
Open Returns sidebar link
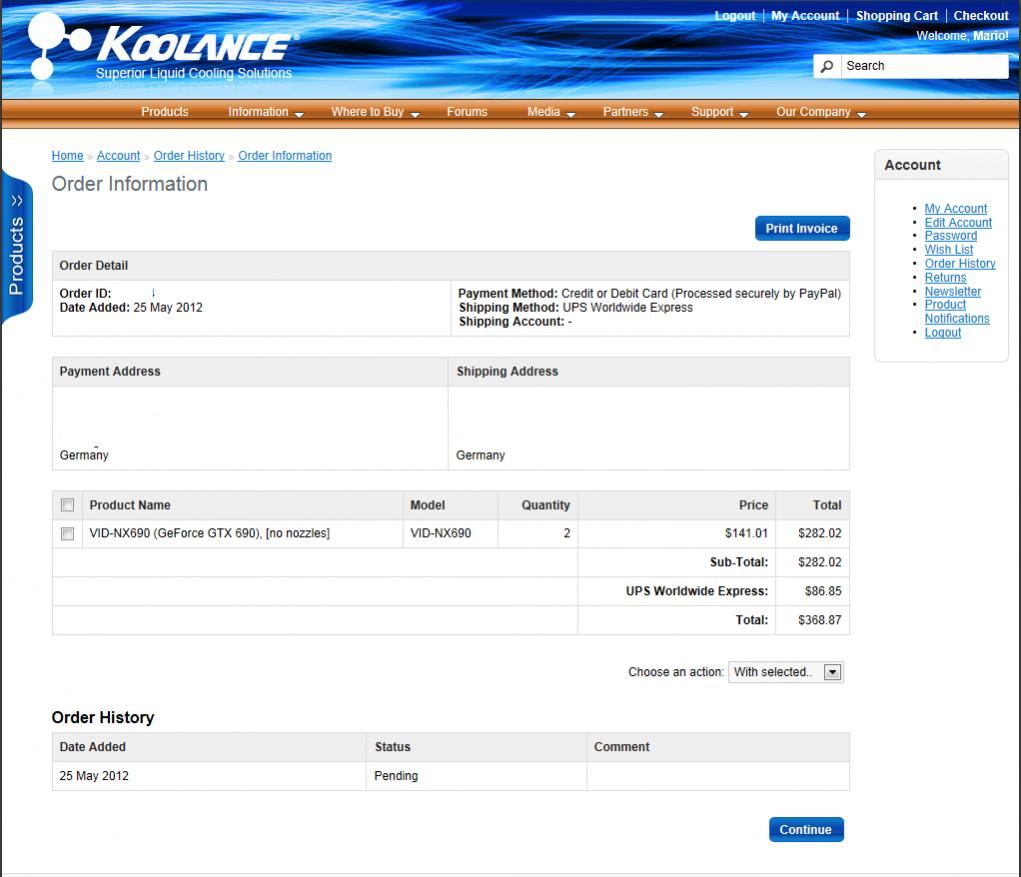[945, 277]
